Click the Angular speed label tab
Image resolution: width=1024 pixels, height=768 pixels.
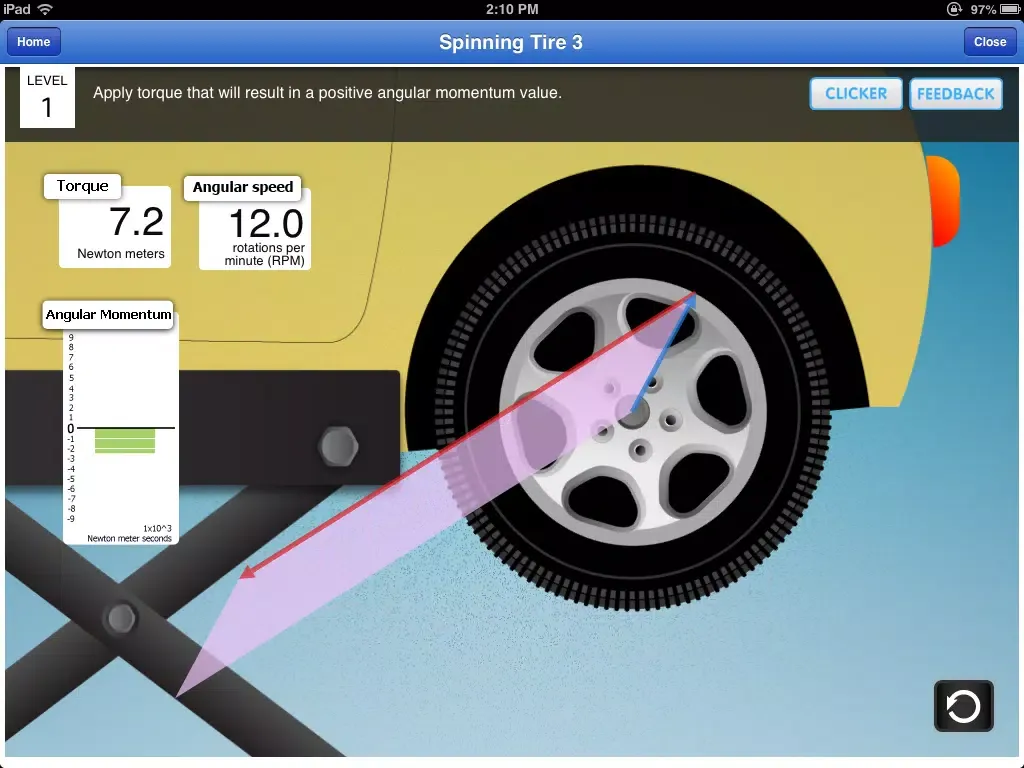coord(242,187)
